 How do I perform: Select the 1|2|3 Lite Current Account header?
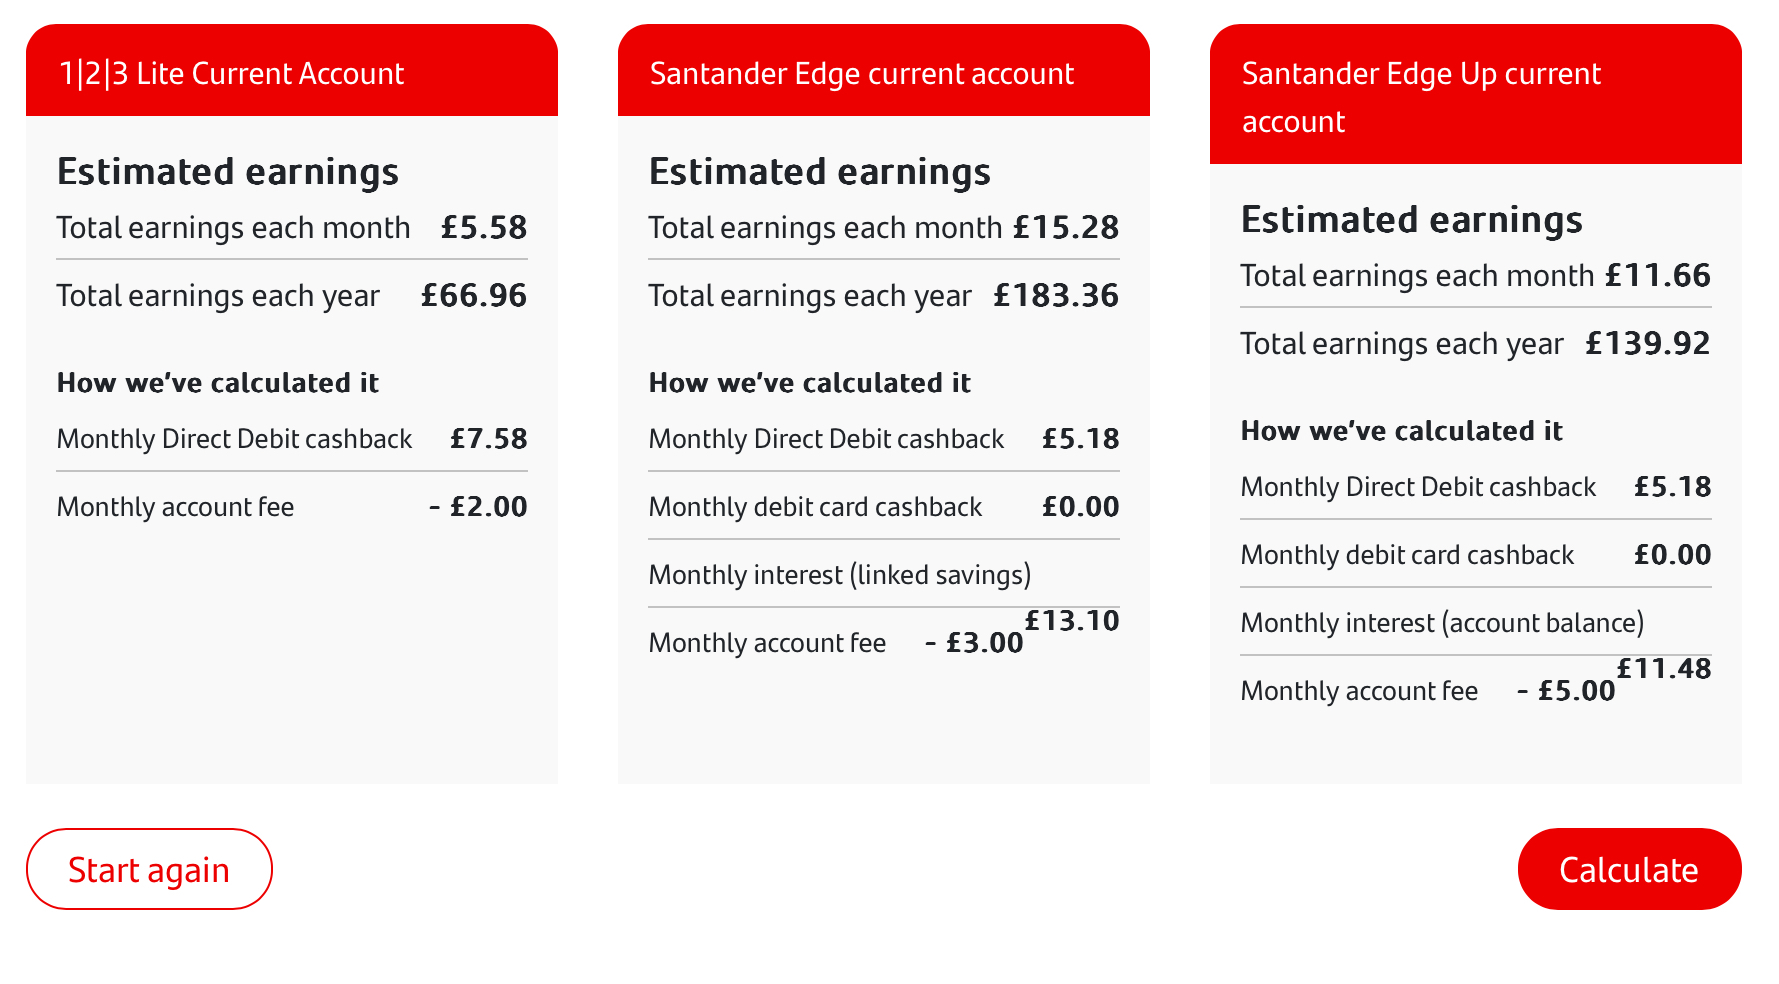pos(292,70)
